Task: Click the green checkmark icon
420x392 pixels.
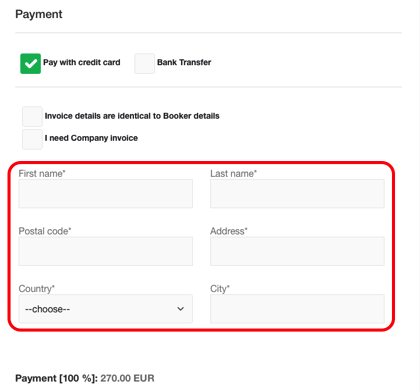Action: [x=30, y=63]
